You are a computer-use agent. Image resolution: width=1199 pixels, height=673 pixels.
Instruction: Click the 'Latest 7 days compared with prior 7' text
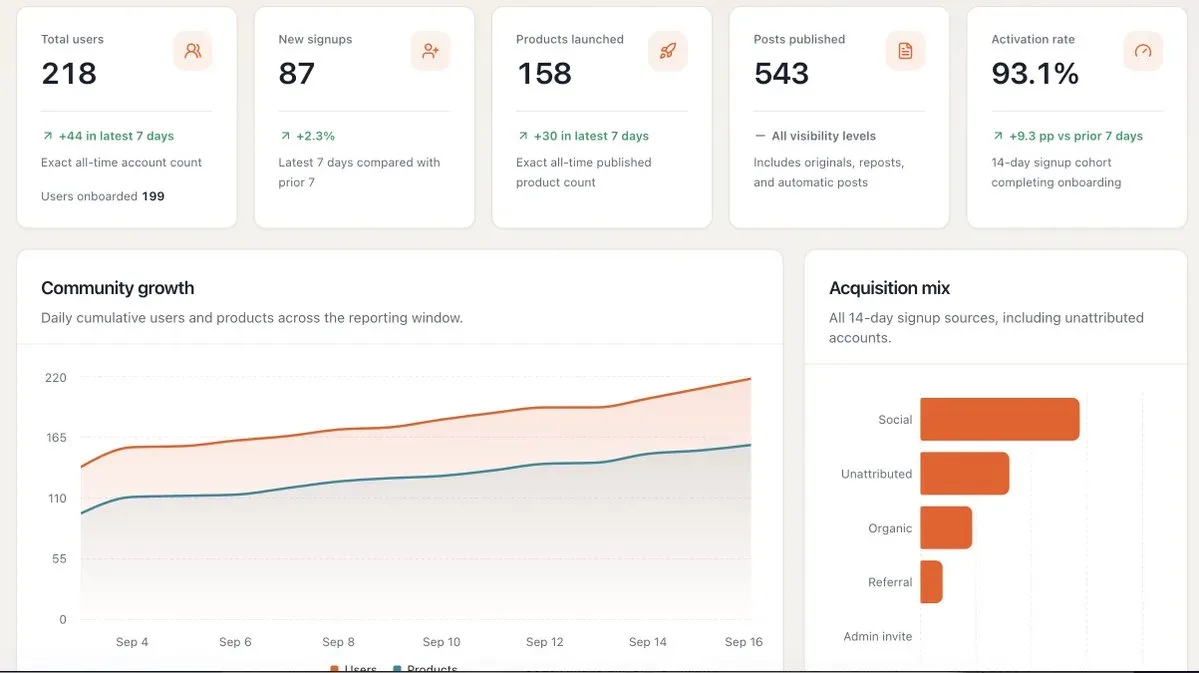[x=359, y=172]
